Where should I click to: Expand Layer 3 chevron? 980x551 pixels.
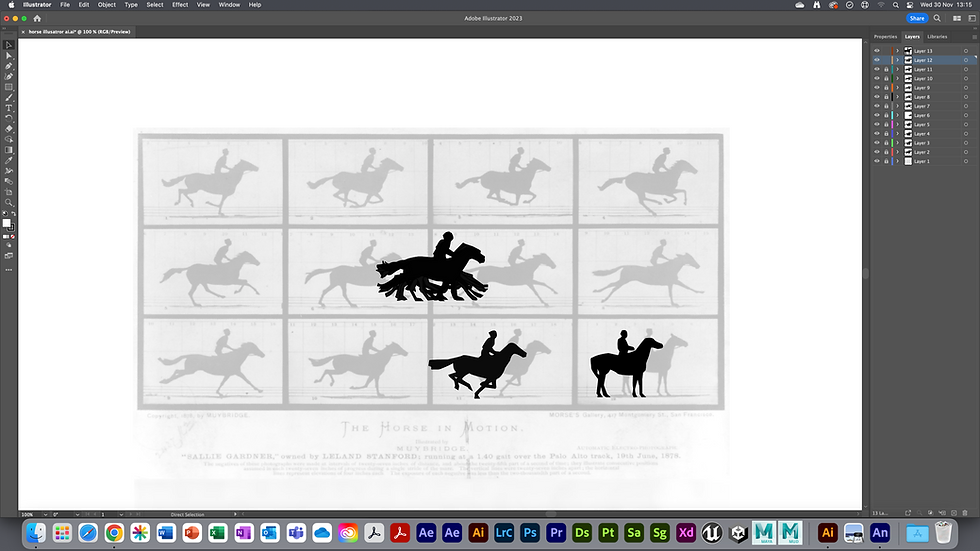tap(898, 143)
